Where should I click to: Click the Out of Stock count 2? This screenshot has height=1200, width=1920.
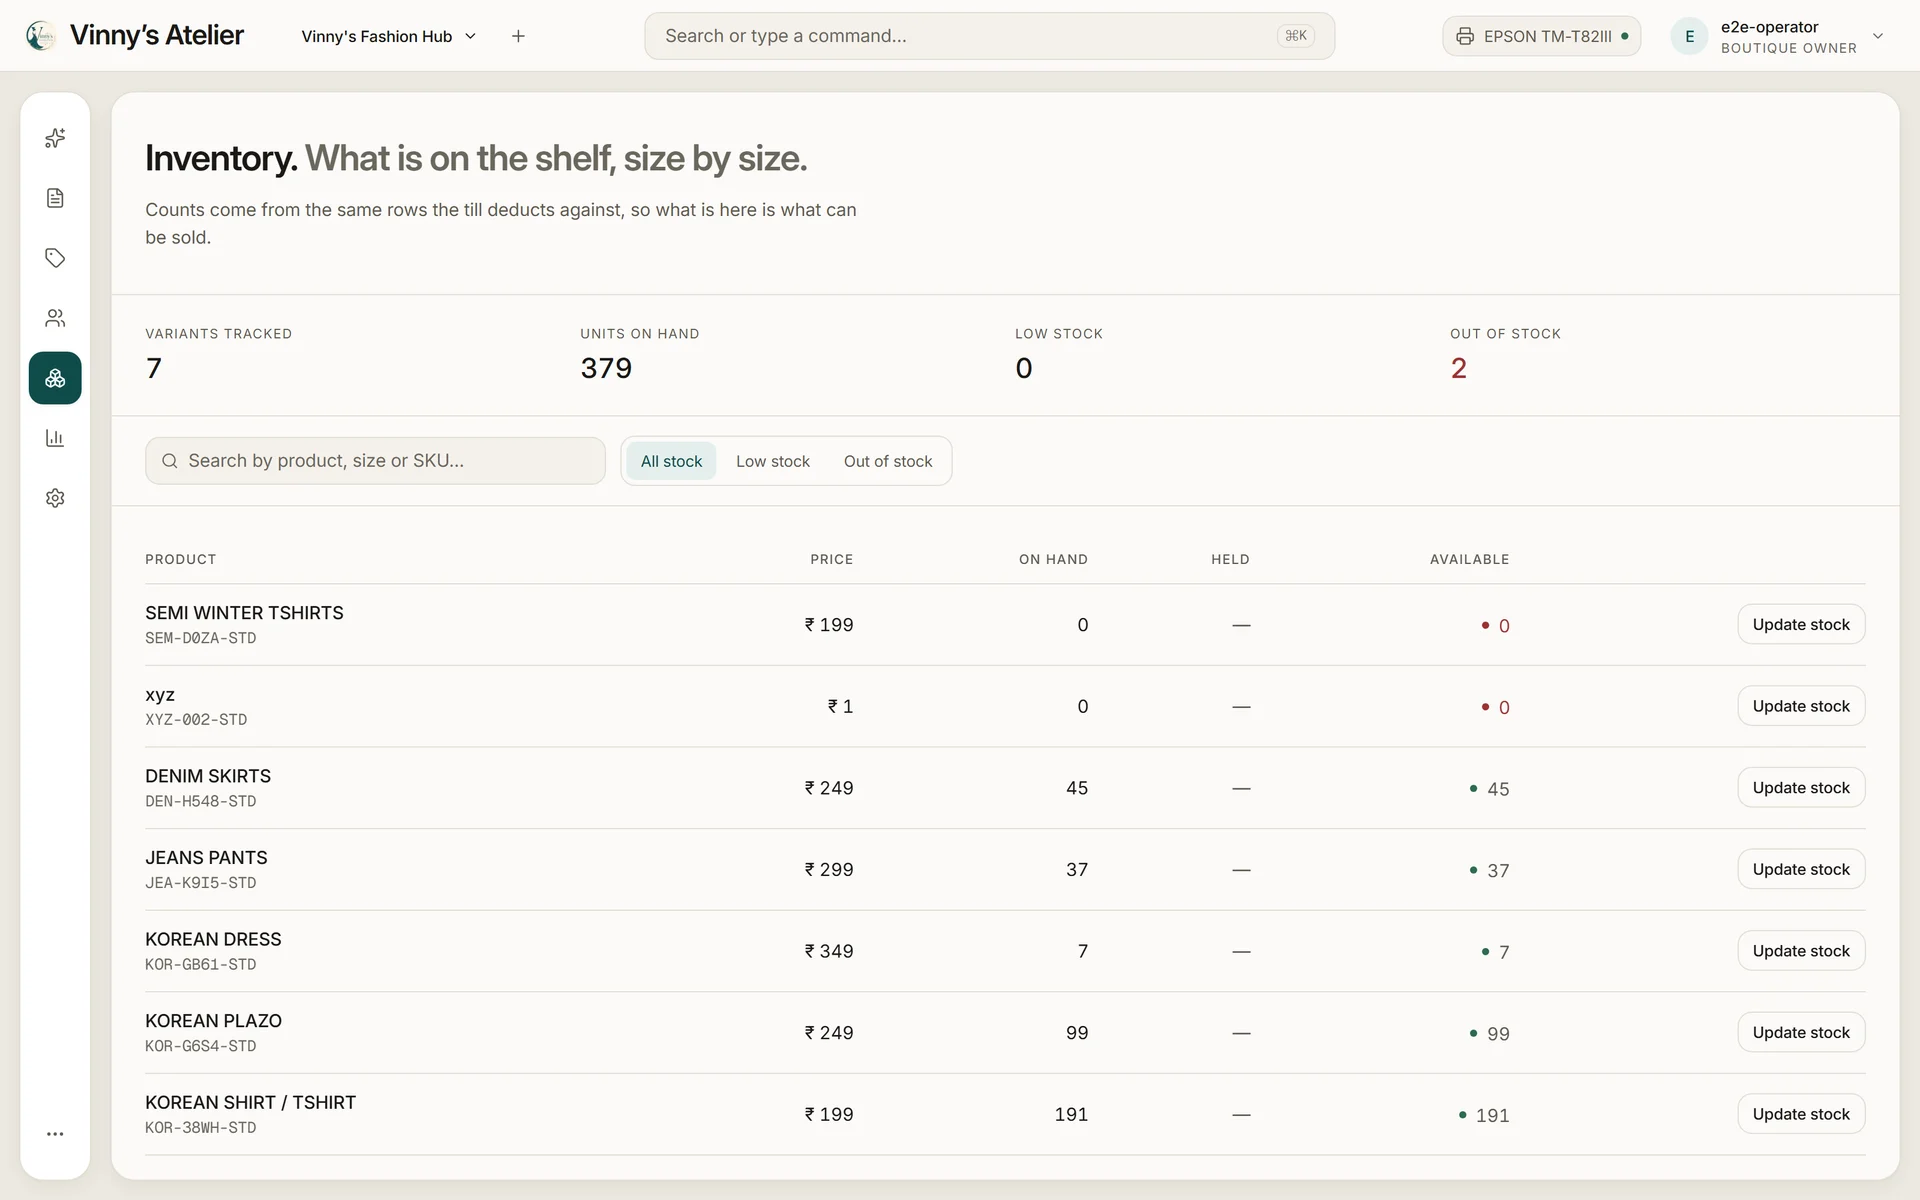tap(1459, 368)
